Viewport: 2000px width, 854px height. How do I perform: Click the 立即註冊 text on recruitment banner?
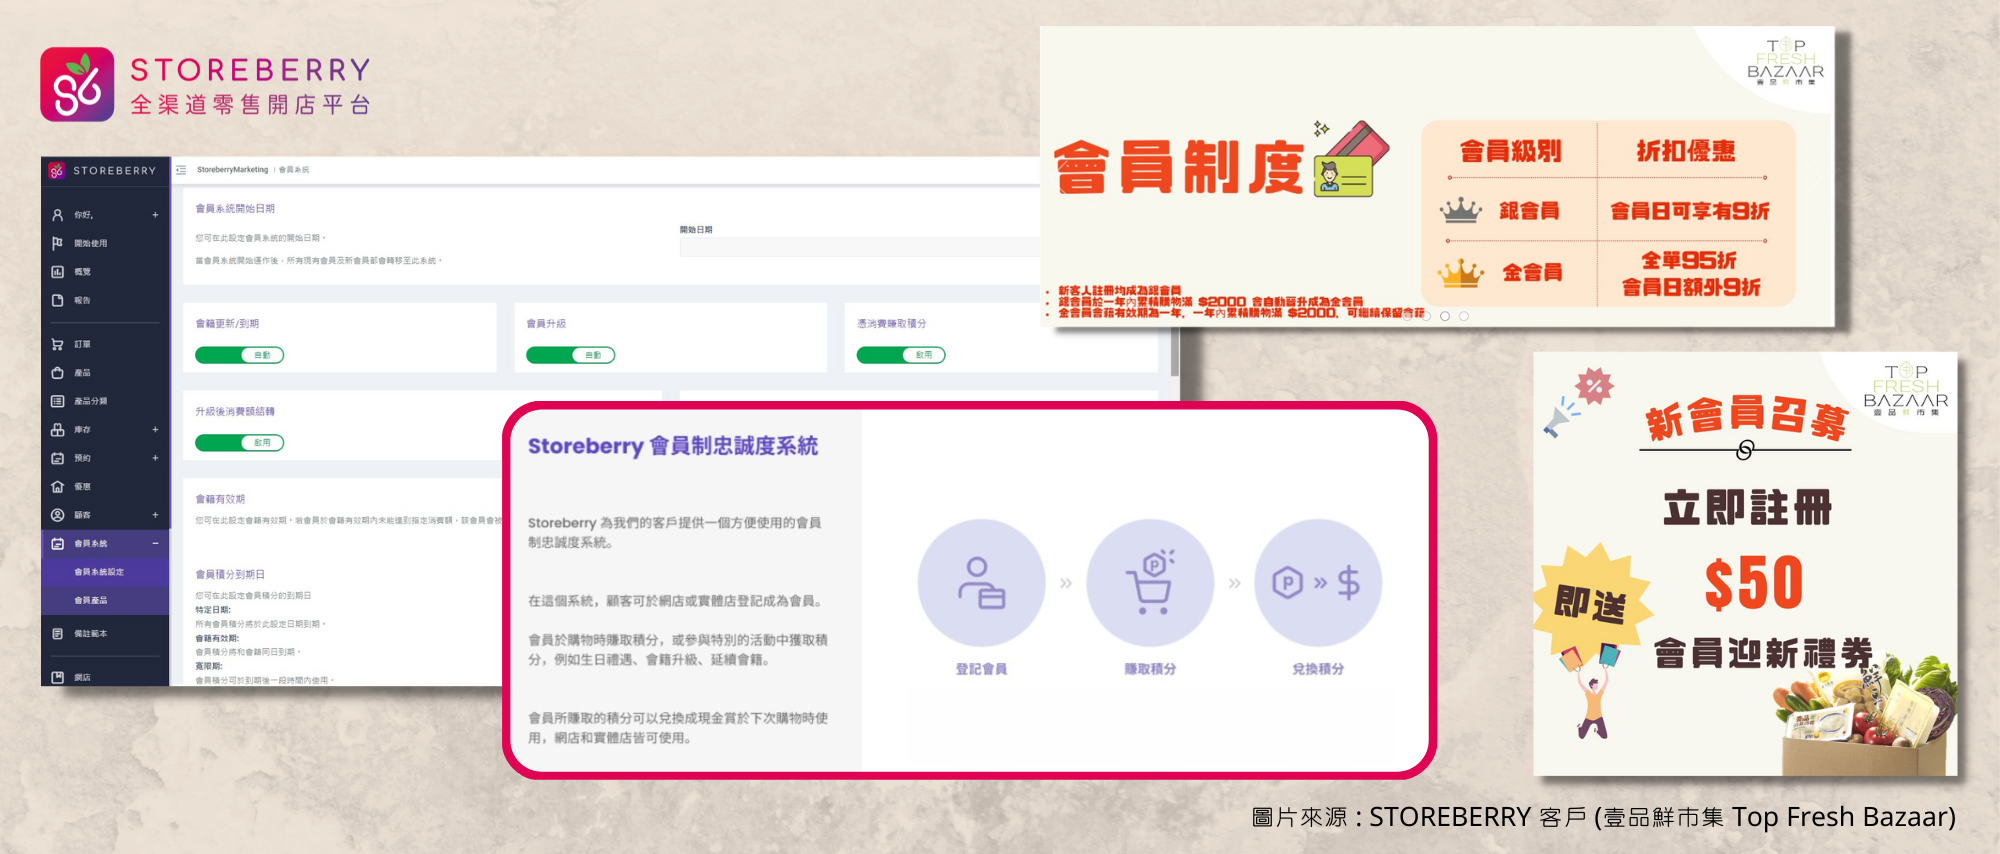pyautogui.click(x=1747, y=508)
